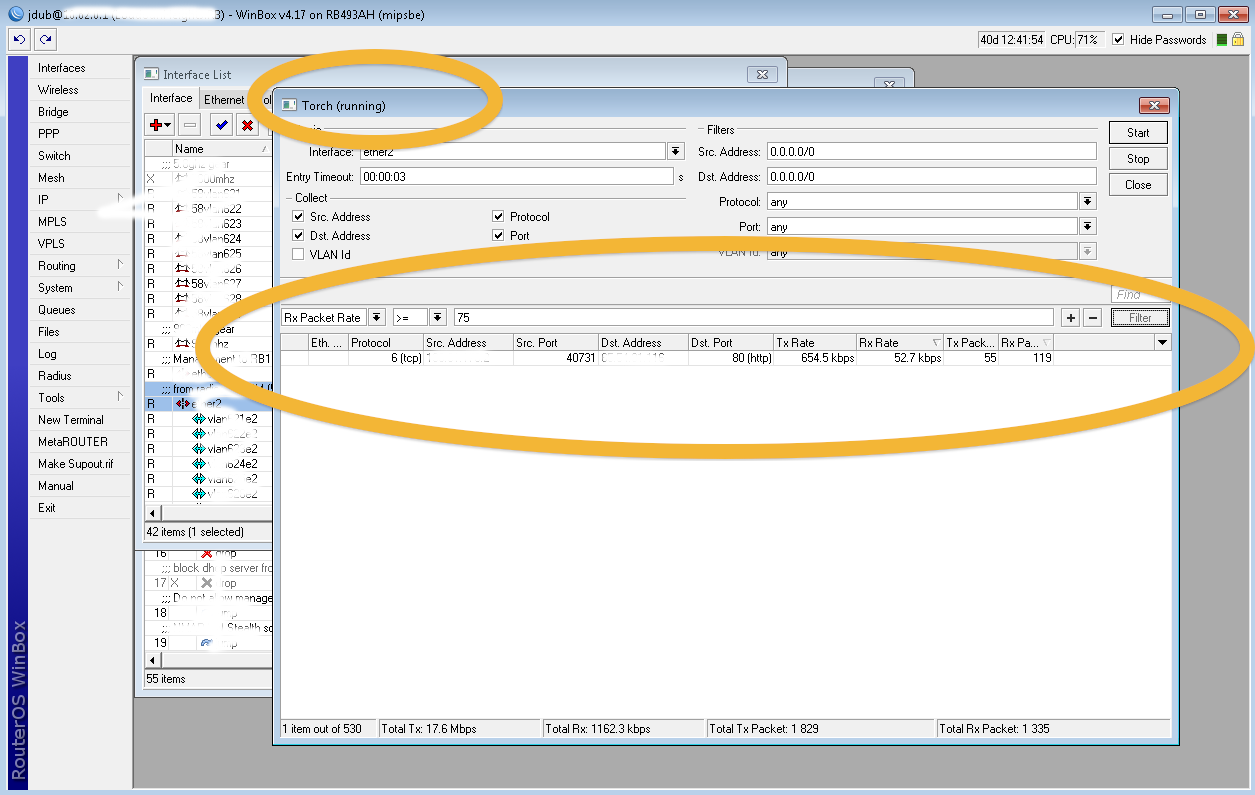This screenshot has height=795, width=1255.
Task: Remove the filter row with the minus icon
Action: tap(1092, 315)
